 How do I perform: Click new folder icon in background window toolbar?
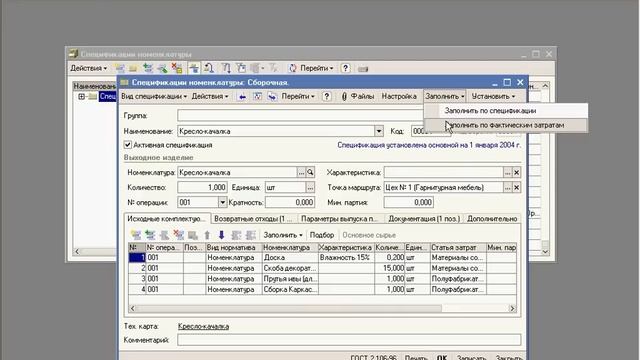[x=133, y=68]
